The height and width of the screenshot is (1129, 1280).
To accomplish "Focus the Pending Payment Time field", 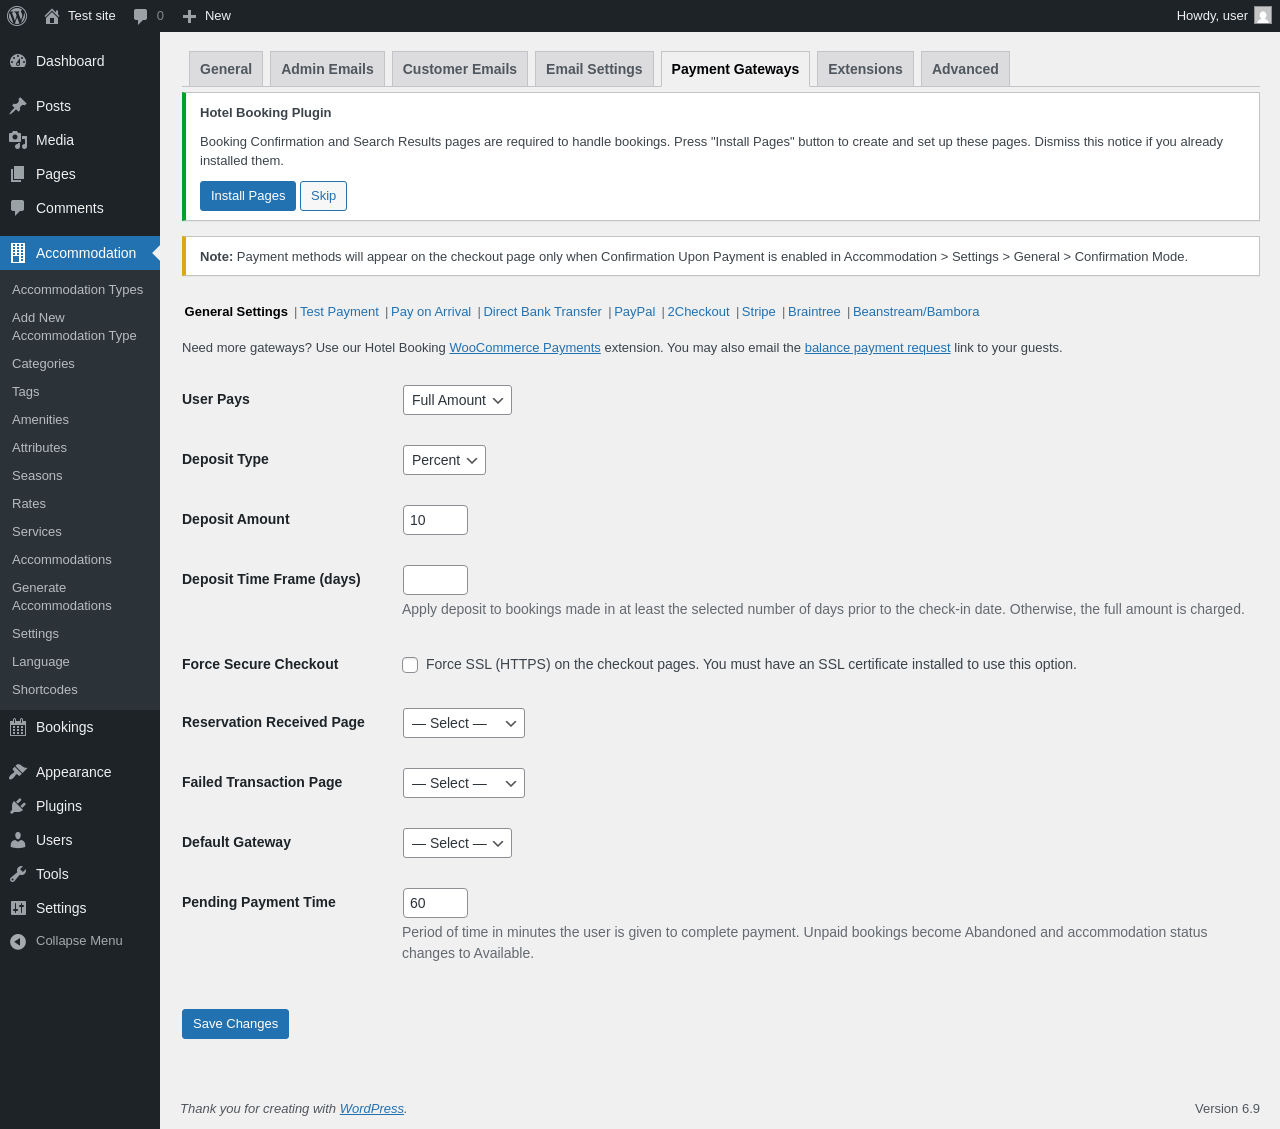I will point(435,903).
